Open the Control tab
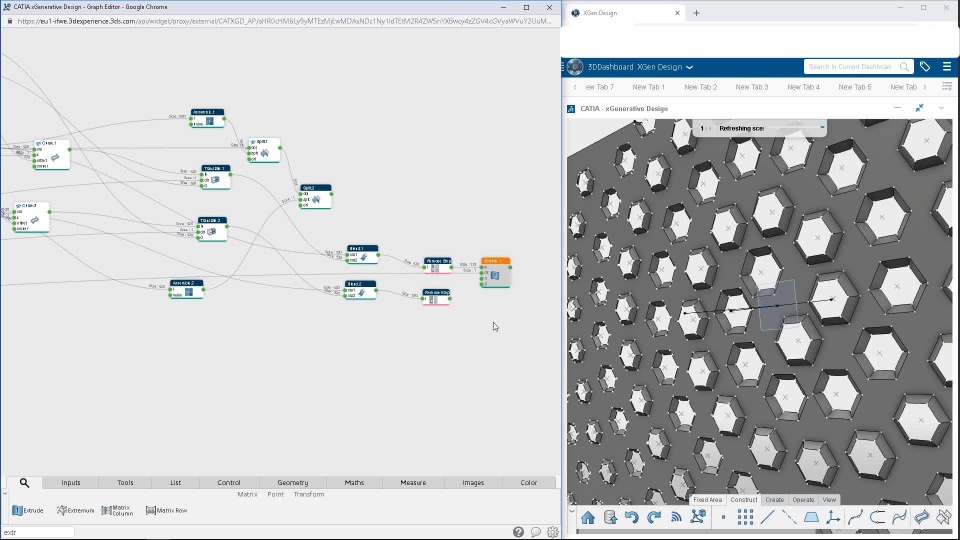This screenshot has width=960, height=540. (x=229, y=482)
